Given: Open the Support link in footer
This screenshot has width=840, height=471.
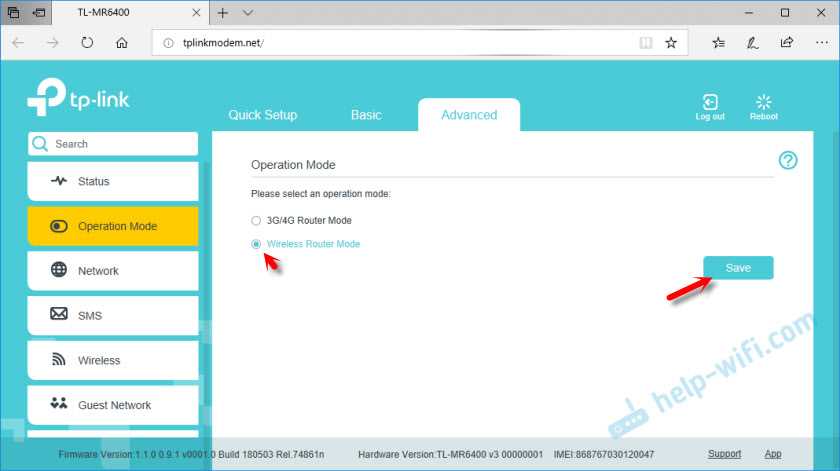Looking at the screenshot, I should pyautogui.click(x=724, y=454).
